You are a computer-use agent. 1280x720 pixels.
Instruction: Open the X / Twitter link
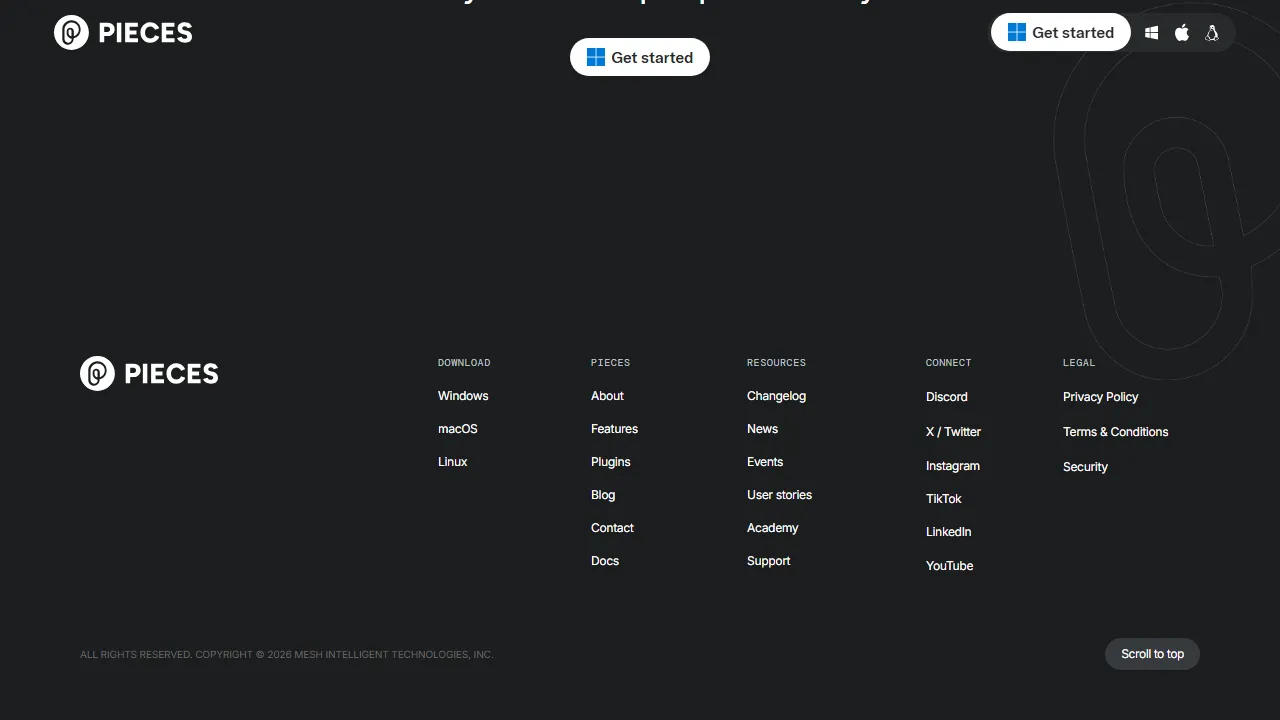click(953, 432)
